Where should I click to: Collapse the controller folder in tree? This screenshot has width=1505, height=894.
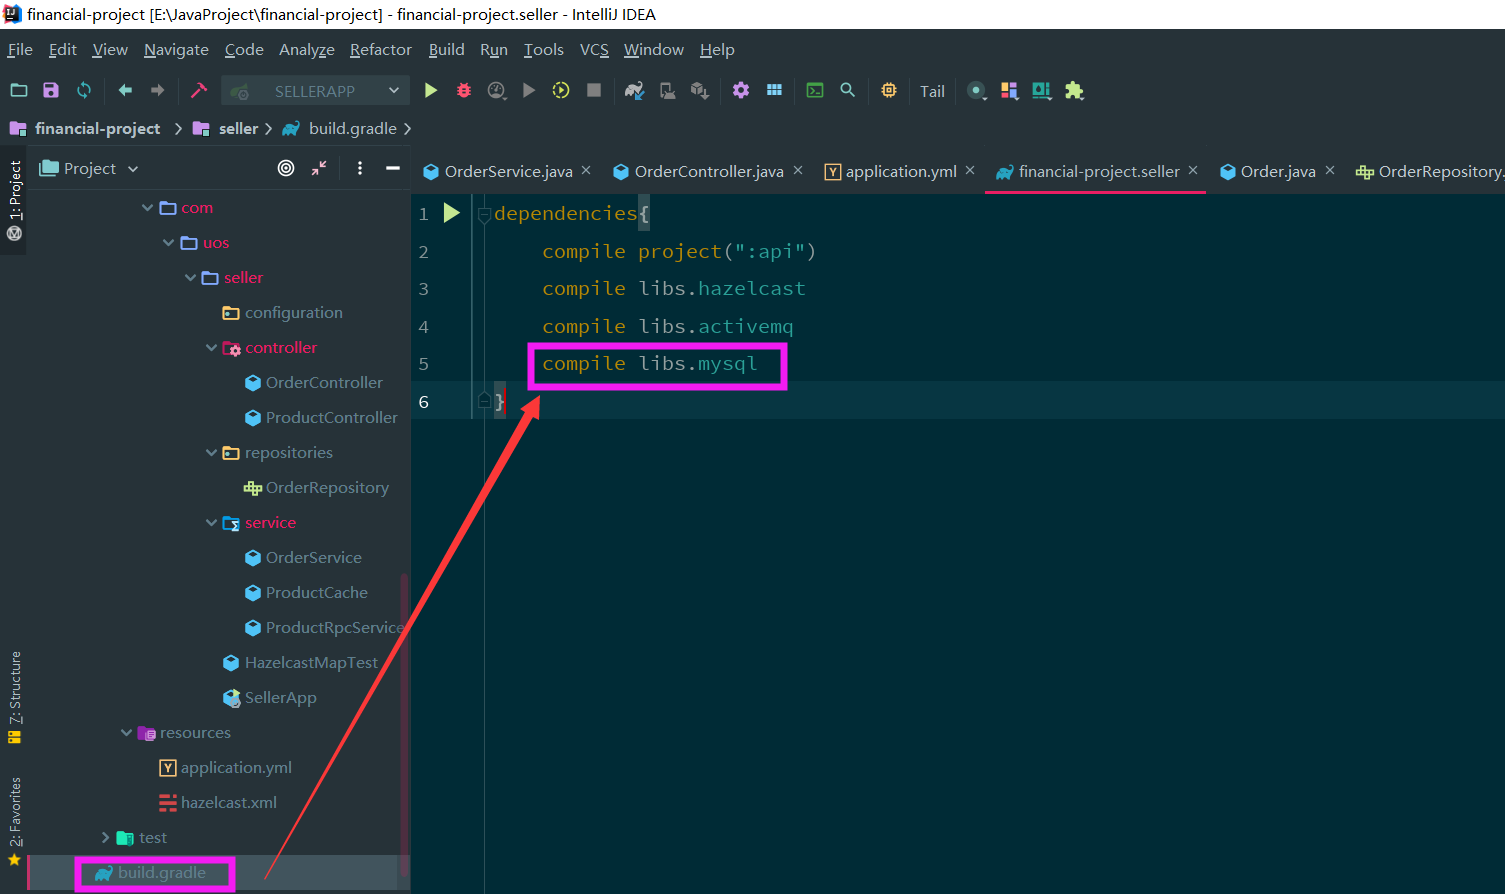click(x=211, y=348)
